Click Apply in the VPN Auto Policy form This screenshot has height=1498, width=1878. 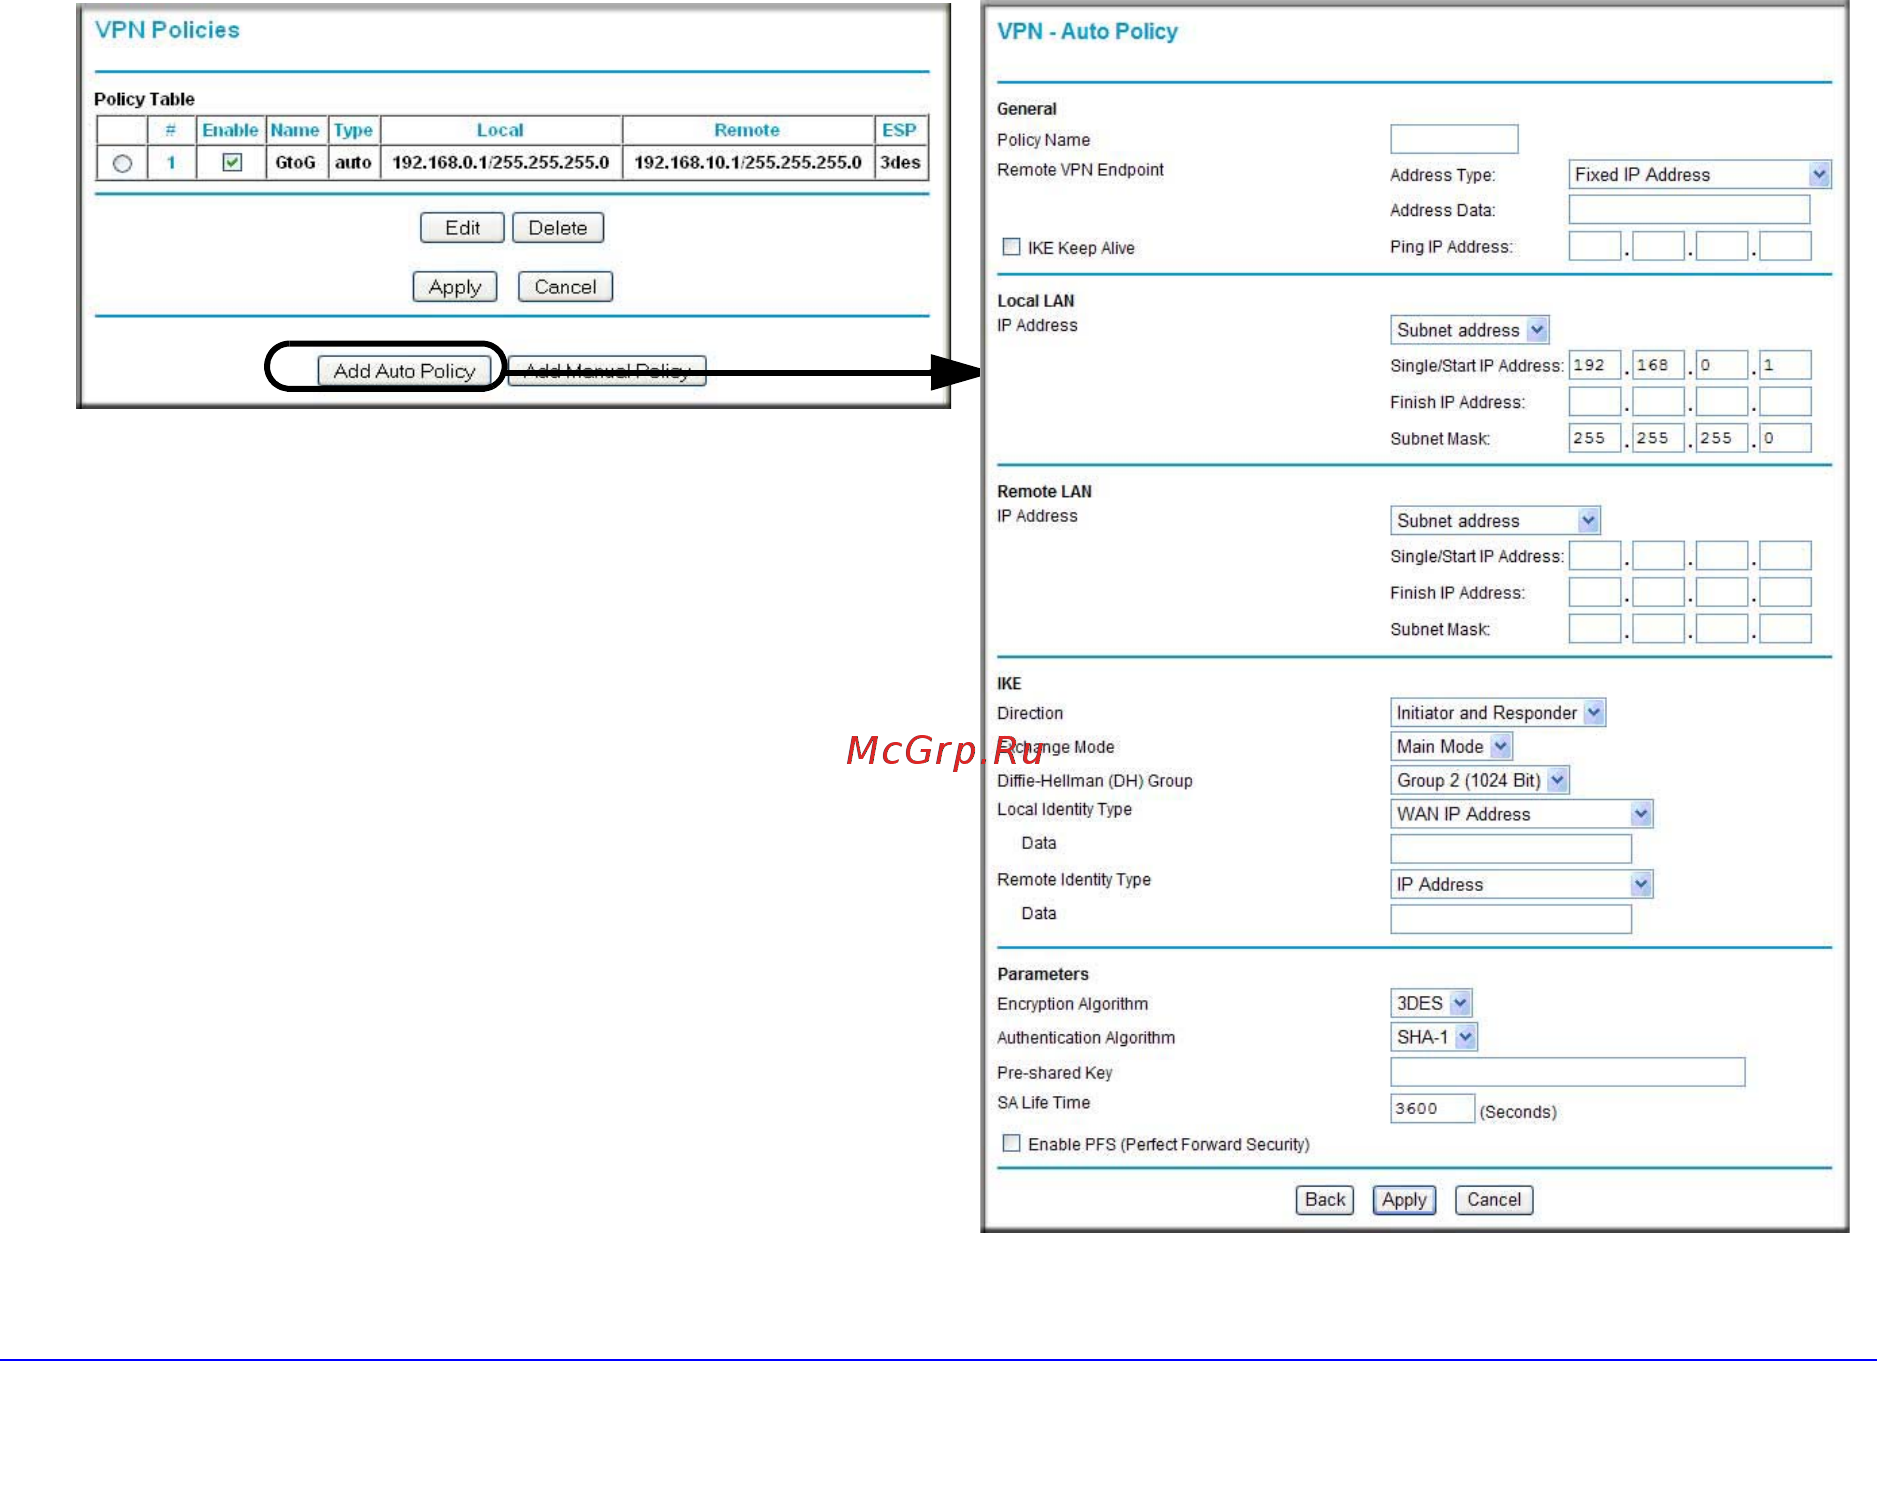coord(1404,1200)
